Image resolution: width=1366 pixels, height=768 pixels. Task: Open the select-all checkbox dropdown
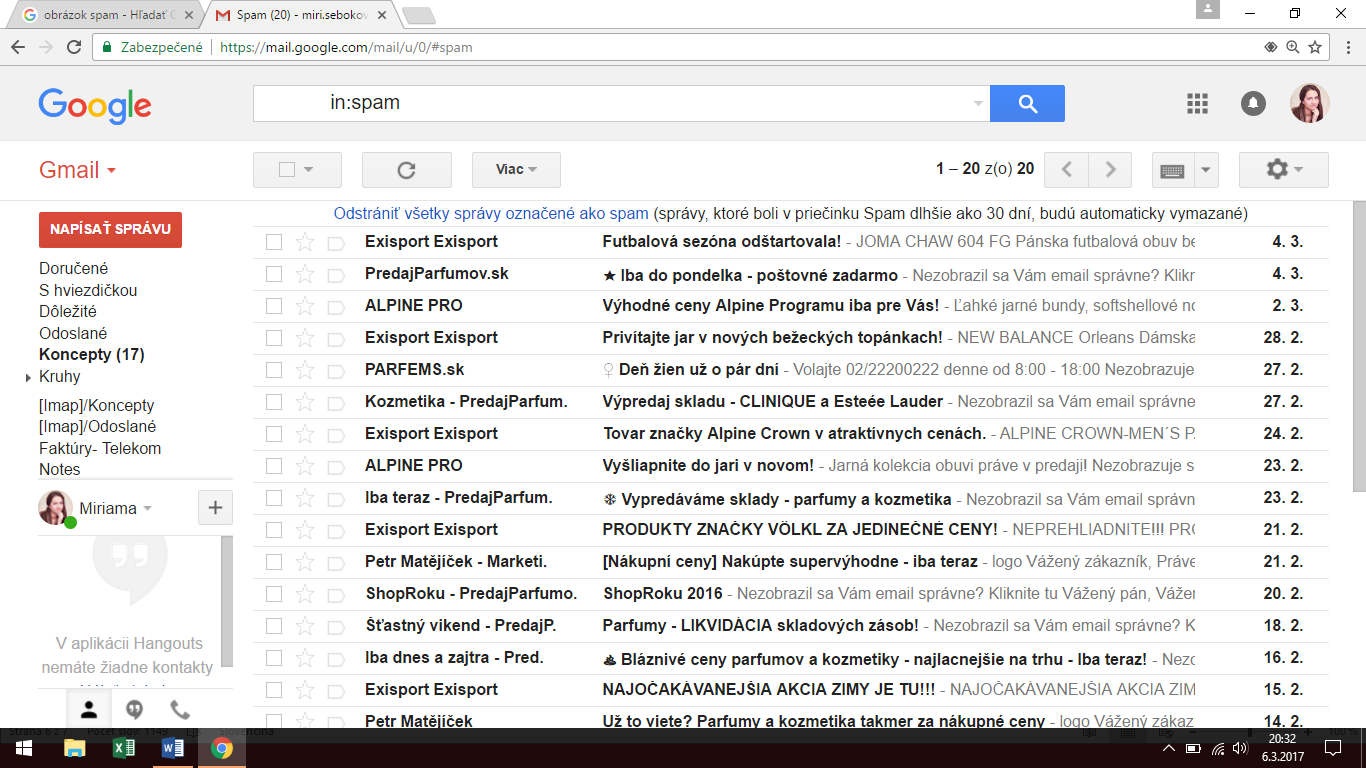point(309,170)
